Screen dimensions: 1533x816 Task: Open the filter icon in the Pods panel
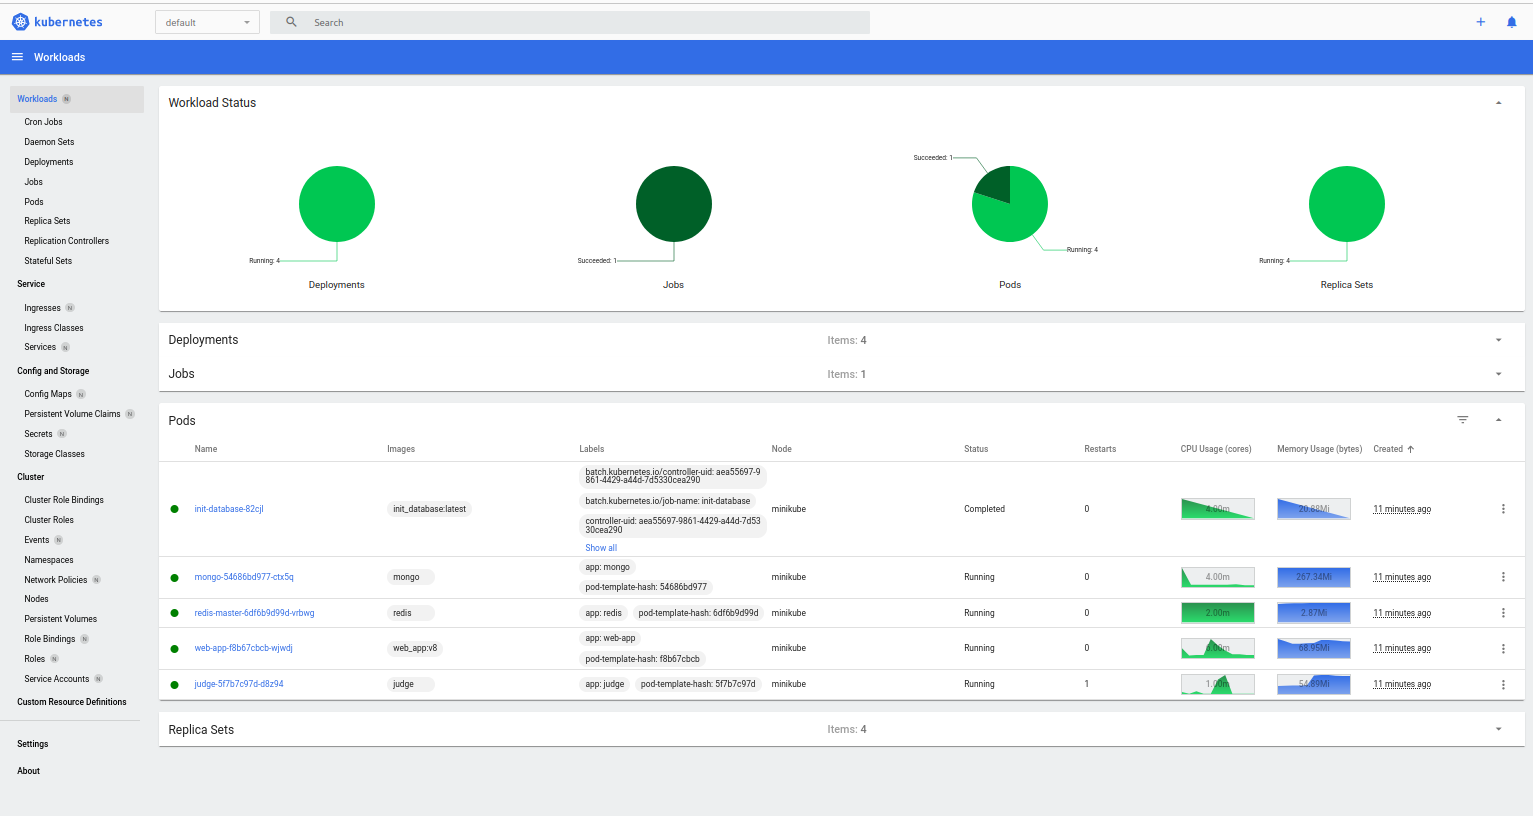(x=1463, y=420)
